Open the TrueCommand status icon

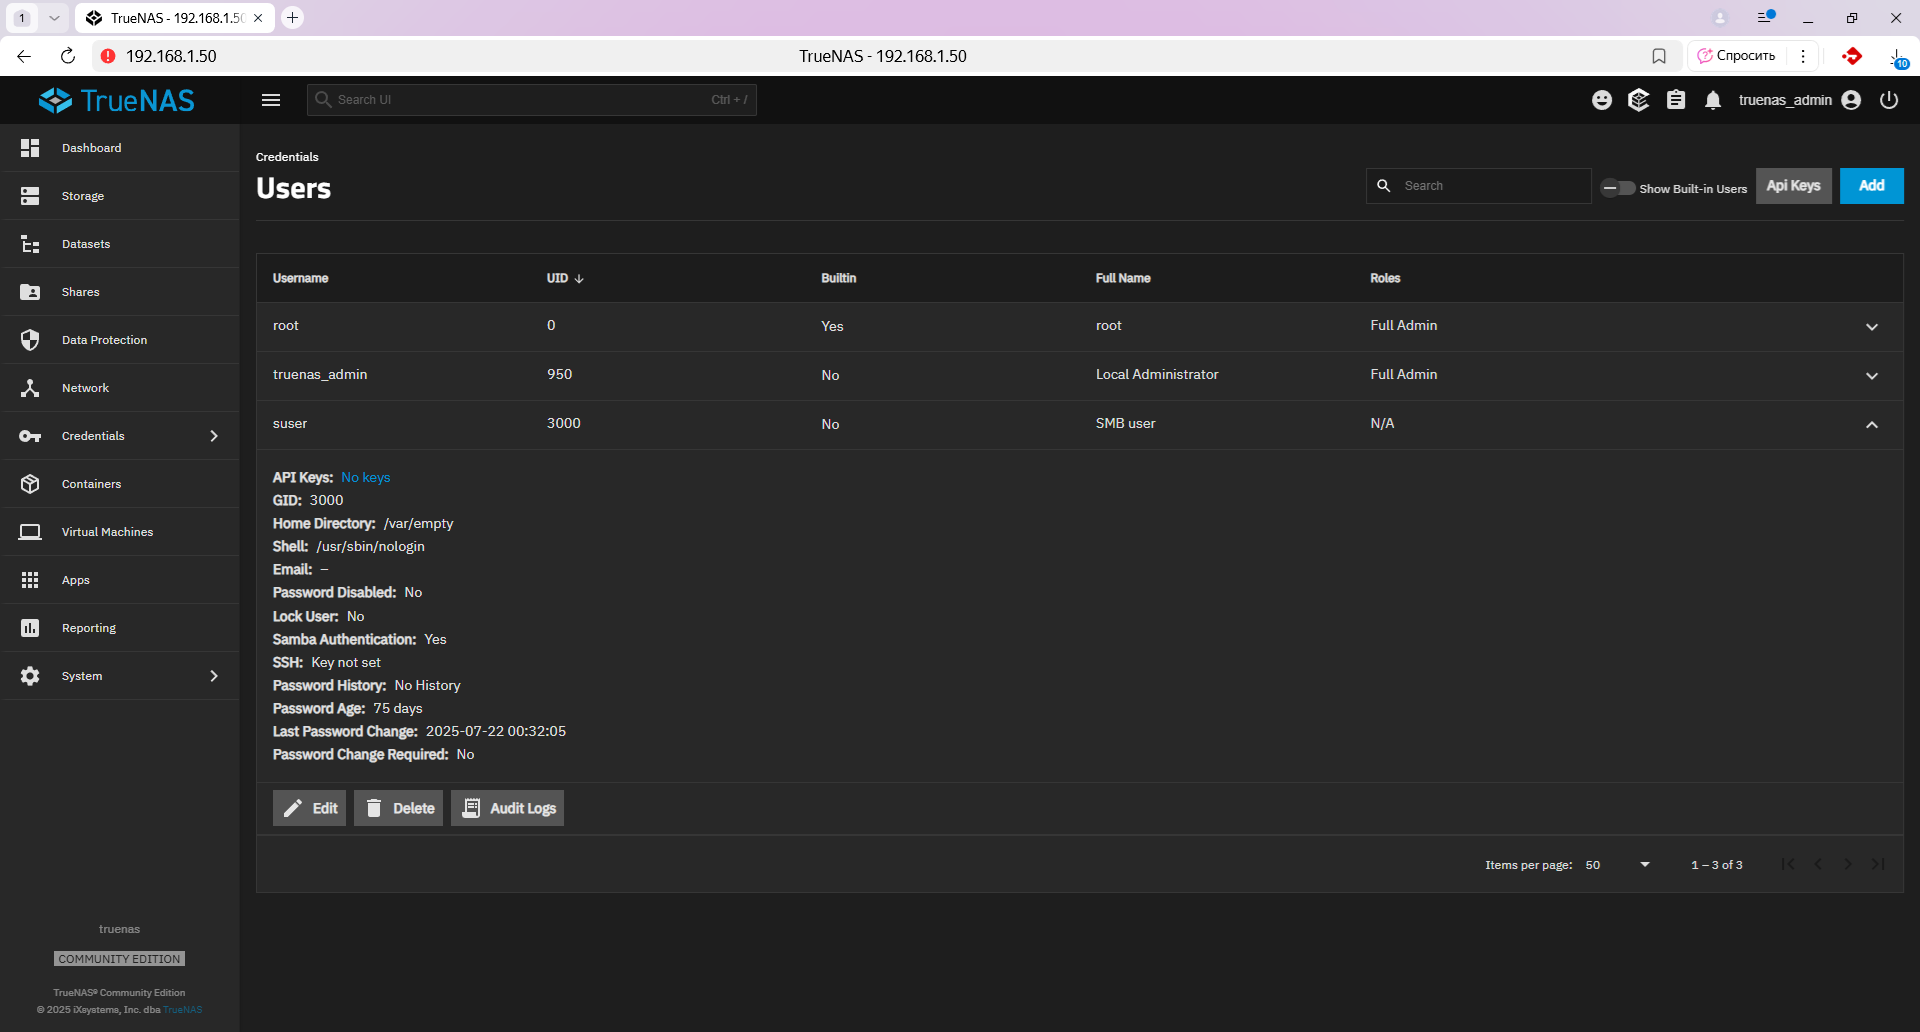tap(1638, 100)
